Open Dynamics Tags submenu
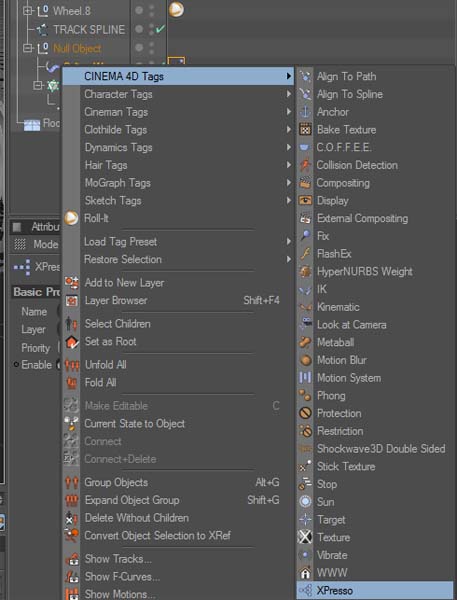This screenshot has width=457, height=600. pos(178,147)
